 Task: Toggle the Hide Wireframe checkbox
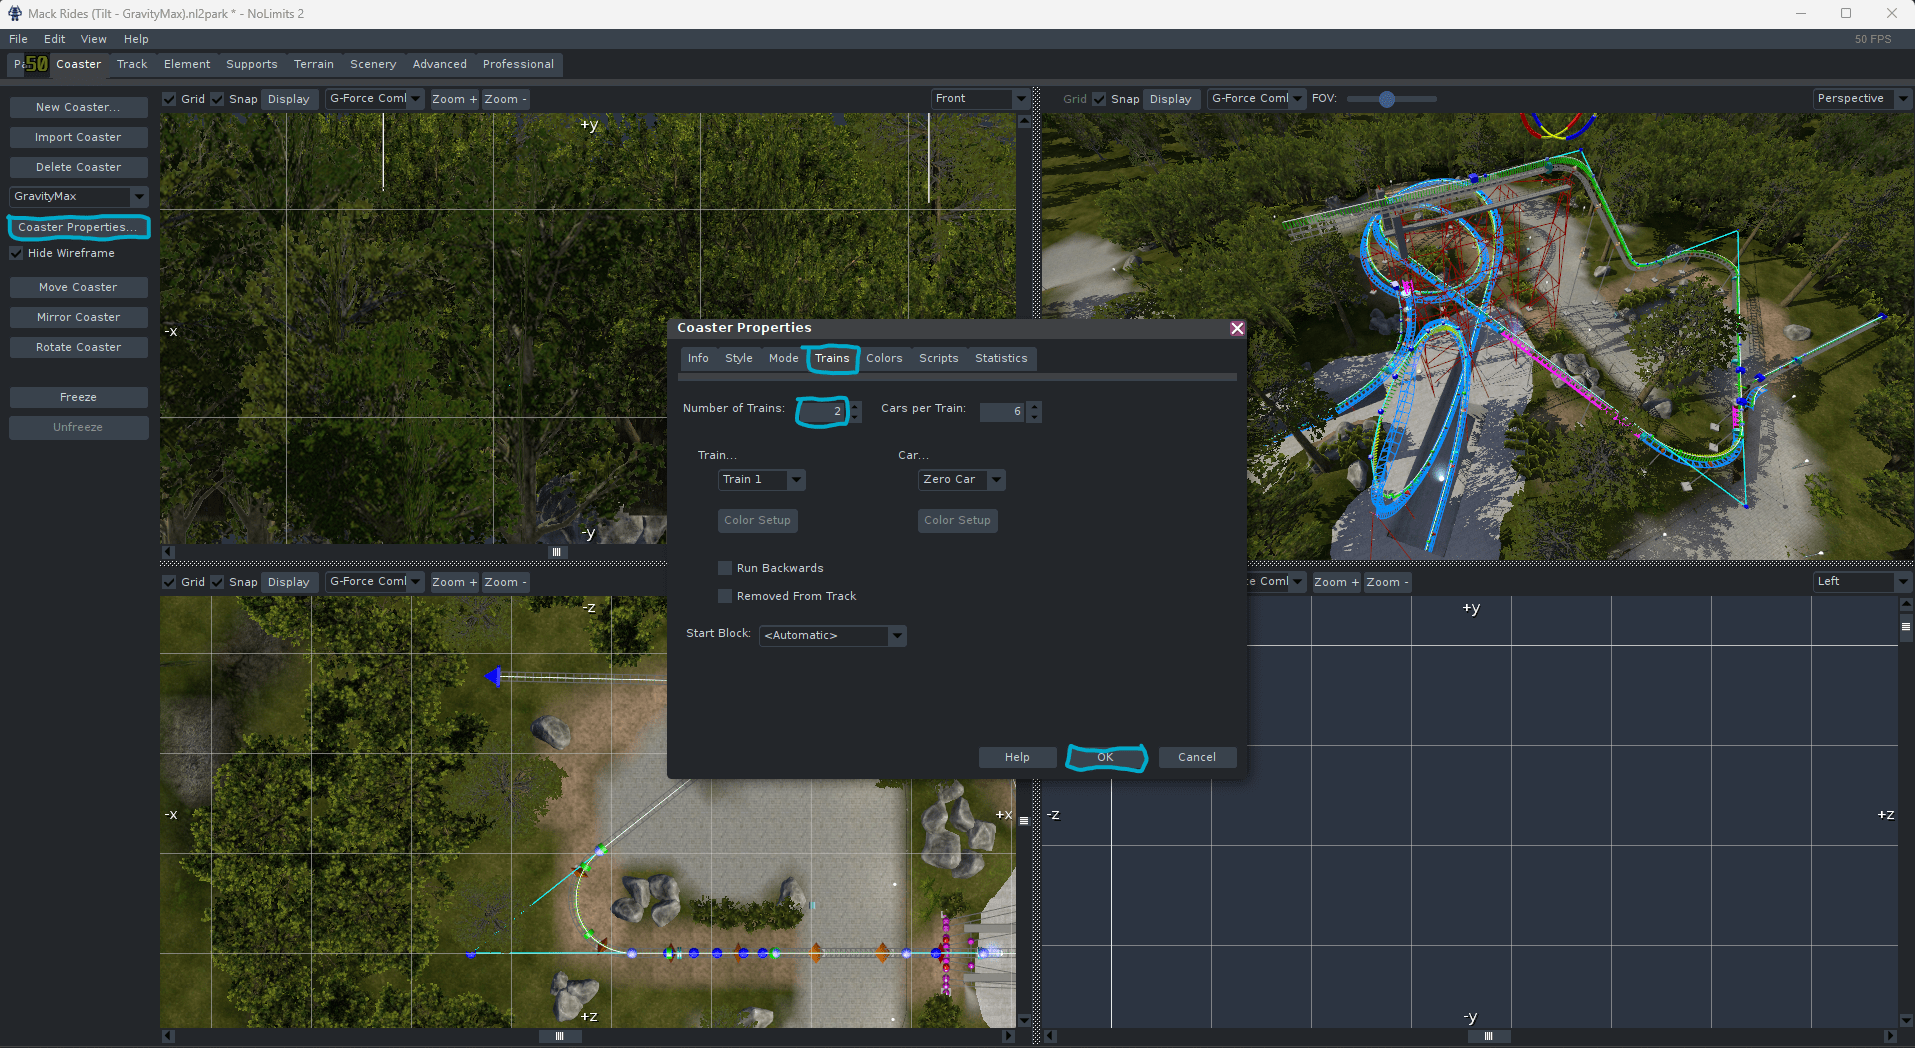pos(17,253)
